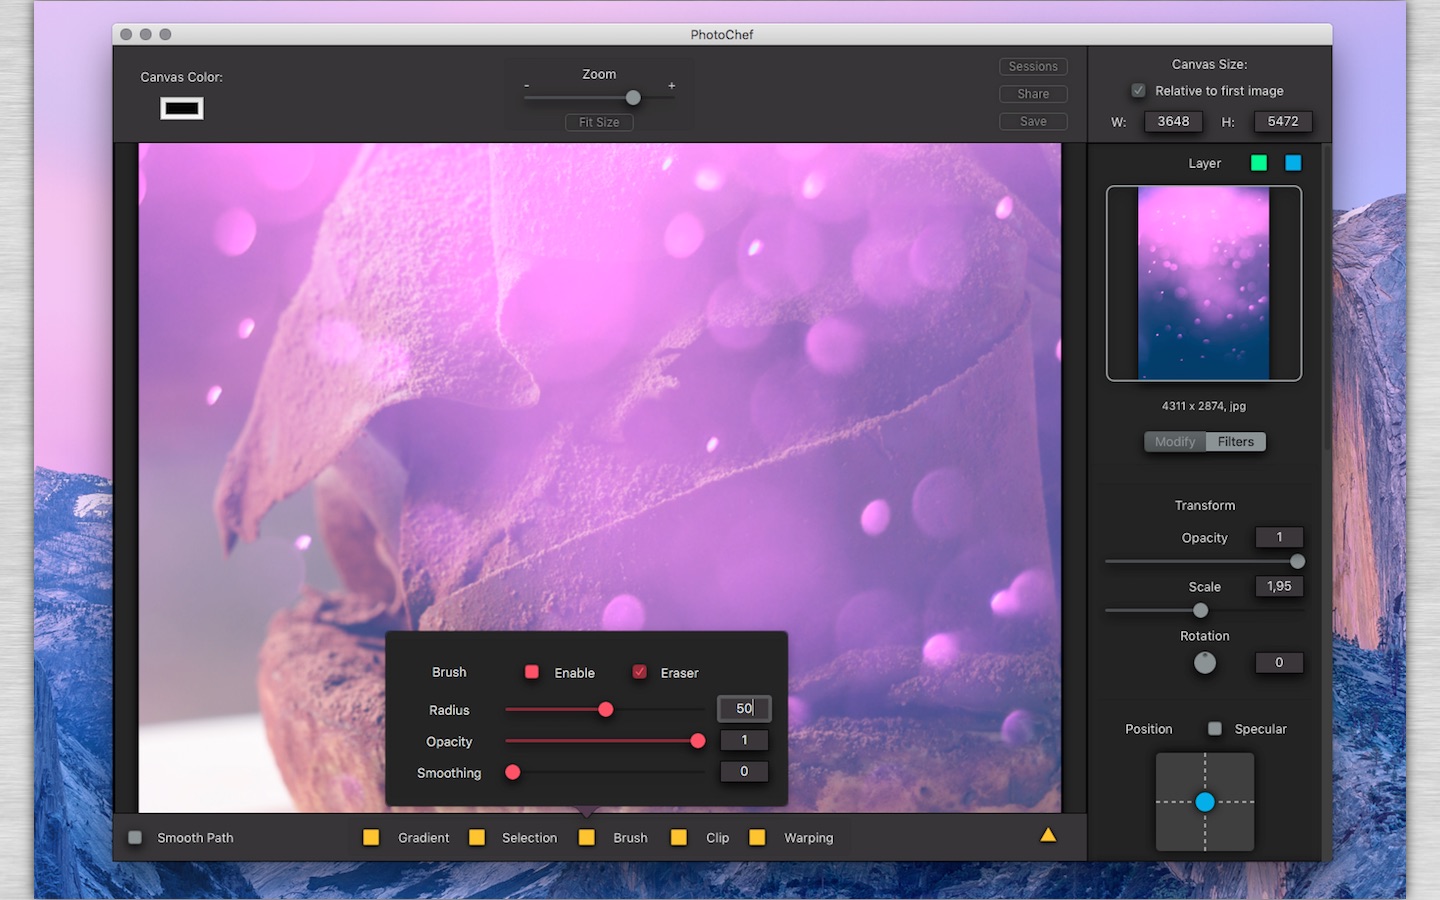Toggle Relative to first image checkbox
1440x900 pixels.
(x=1138, y=91)
